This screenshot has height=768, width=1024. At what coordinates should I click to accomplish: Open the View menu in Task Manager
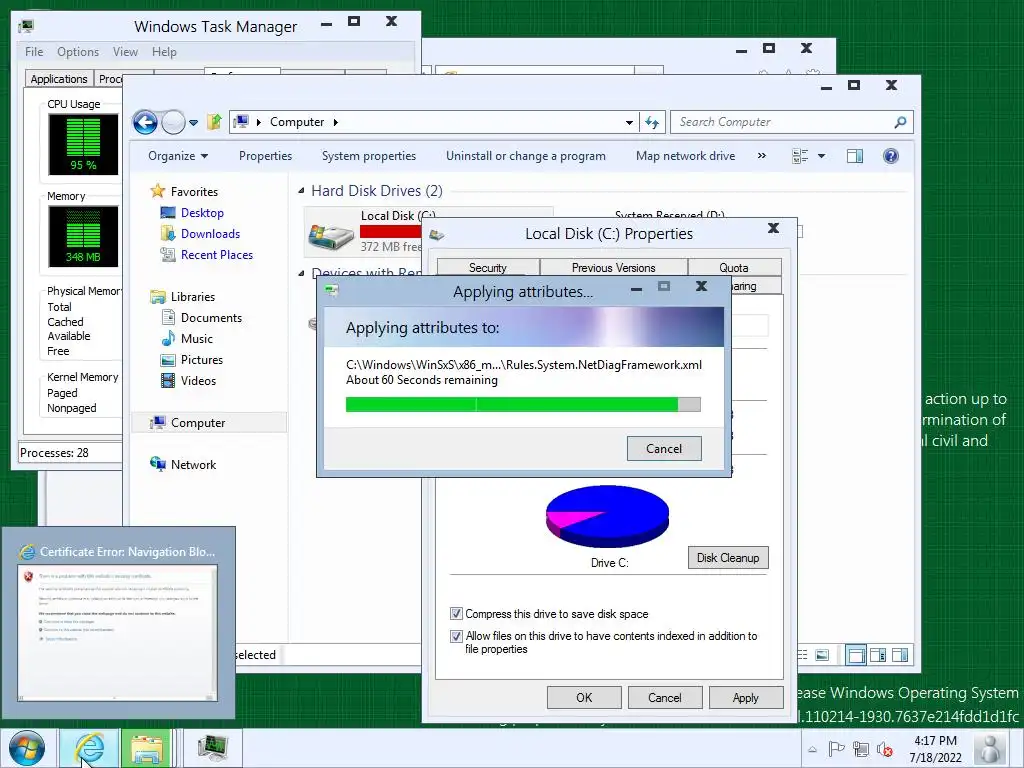pos(125,52)
